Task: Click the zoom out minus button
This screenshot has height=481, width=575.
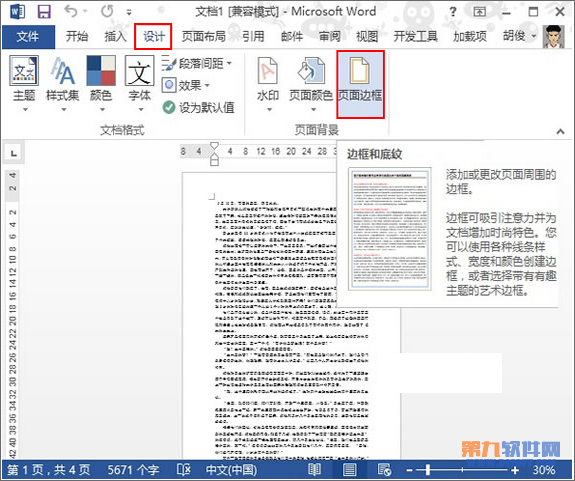Action: (409, 470)
